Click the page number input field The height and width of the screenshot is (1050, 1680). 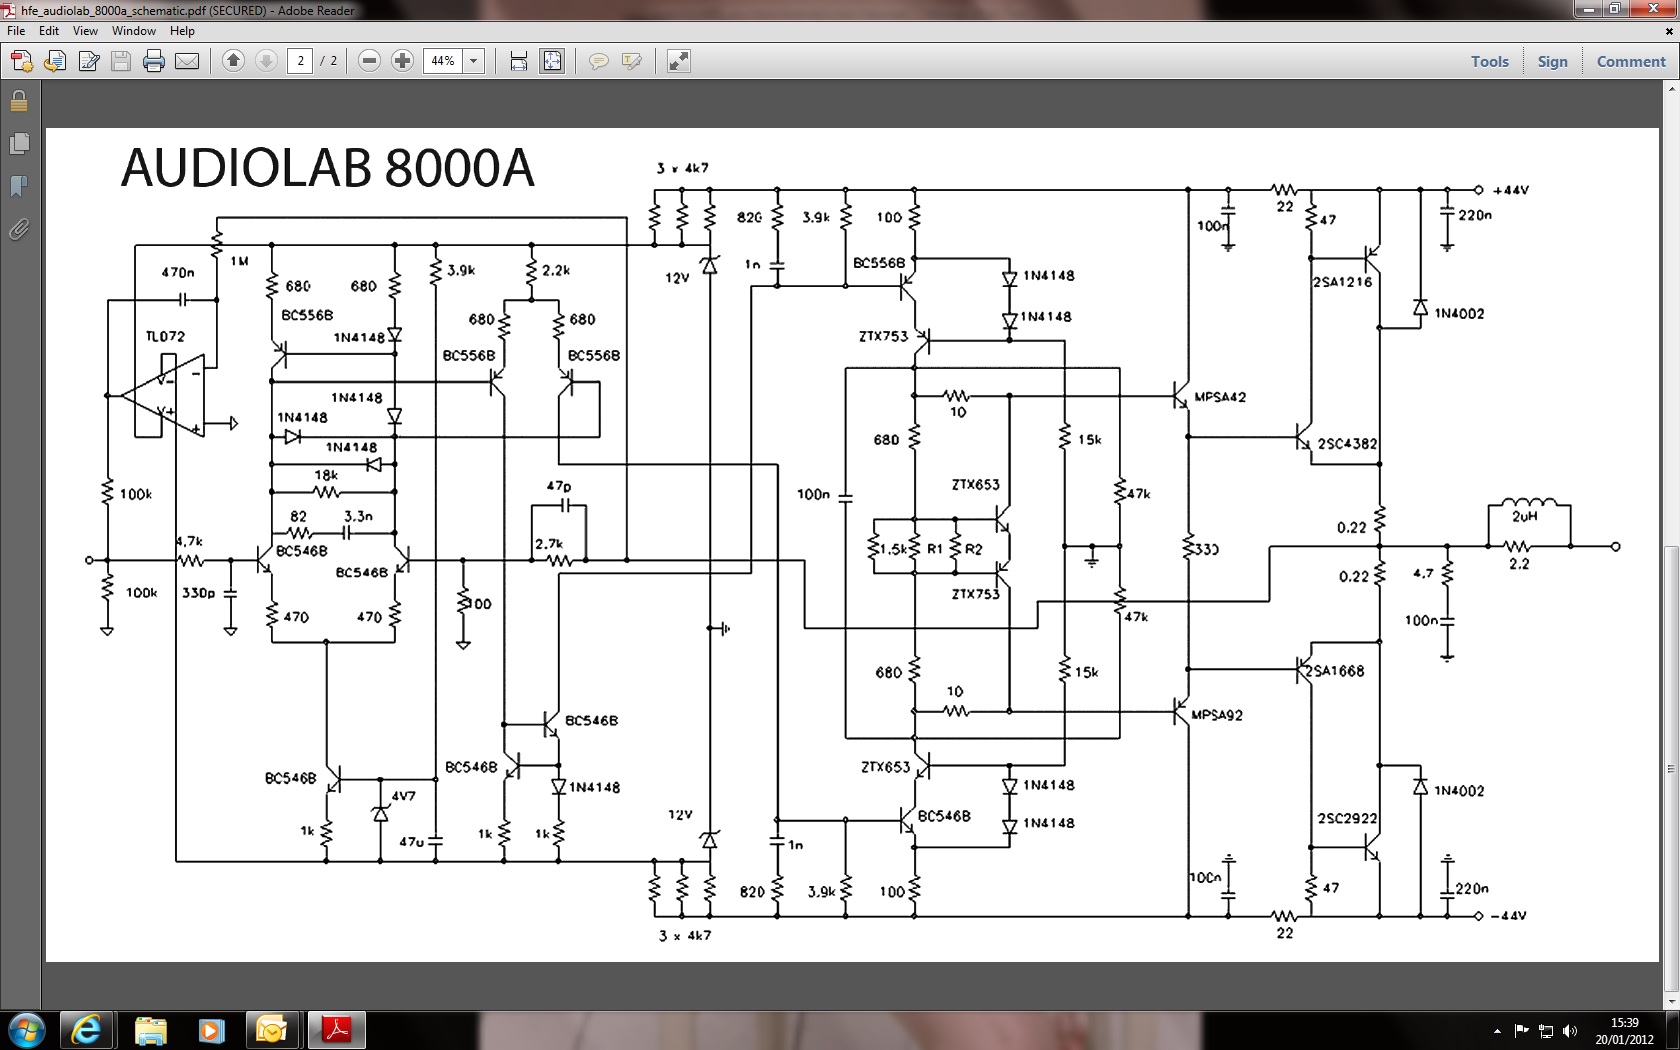tap(300, 61)
